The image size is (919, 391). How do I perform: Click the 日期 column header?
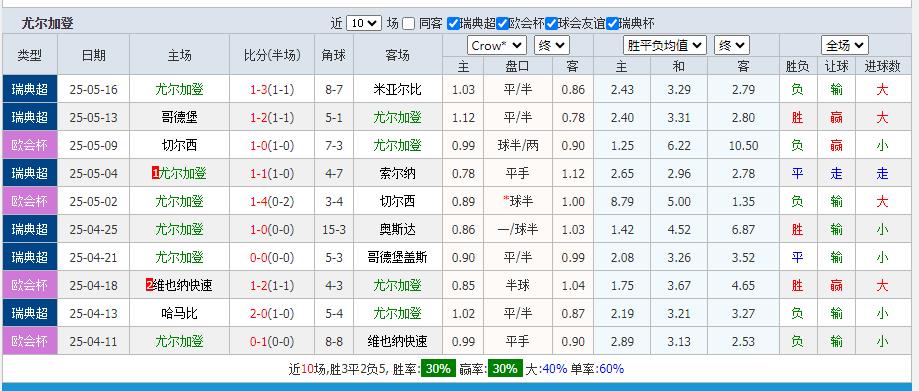click(94, 55)
